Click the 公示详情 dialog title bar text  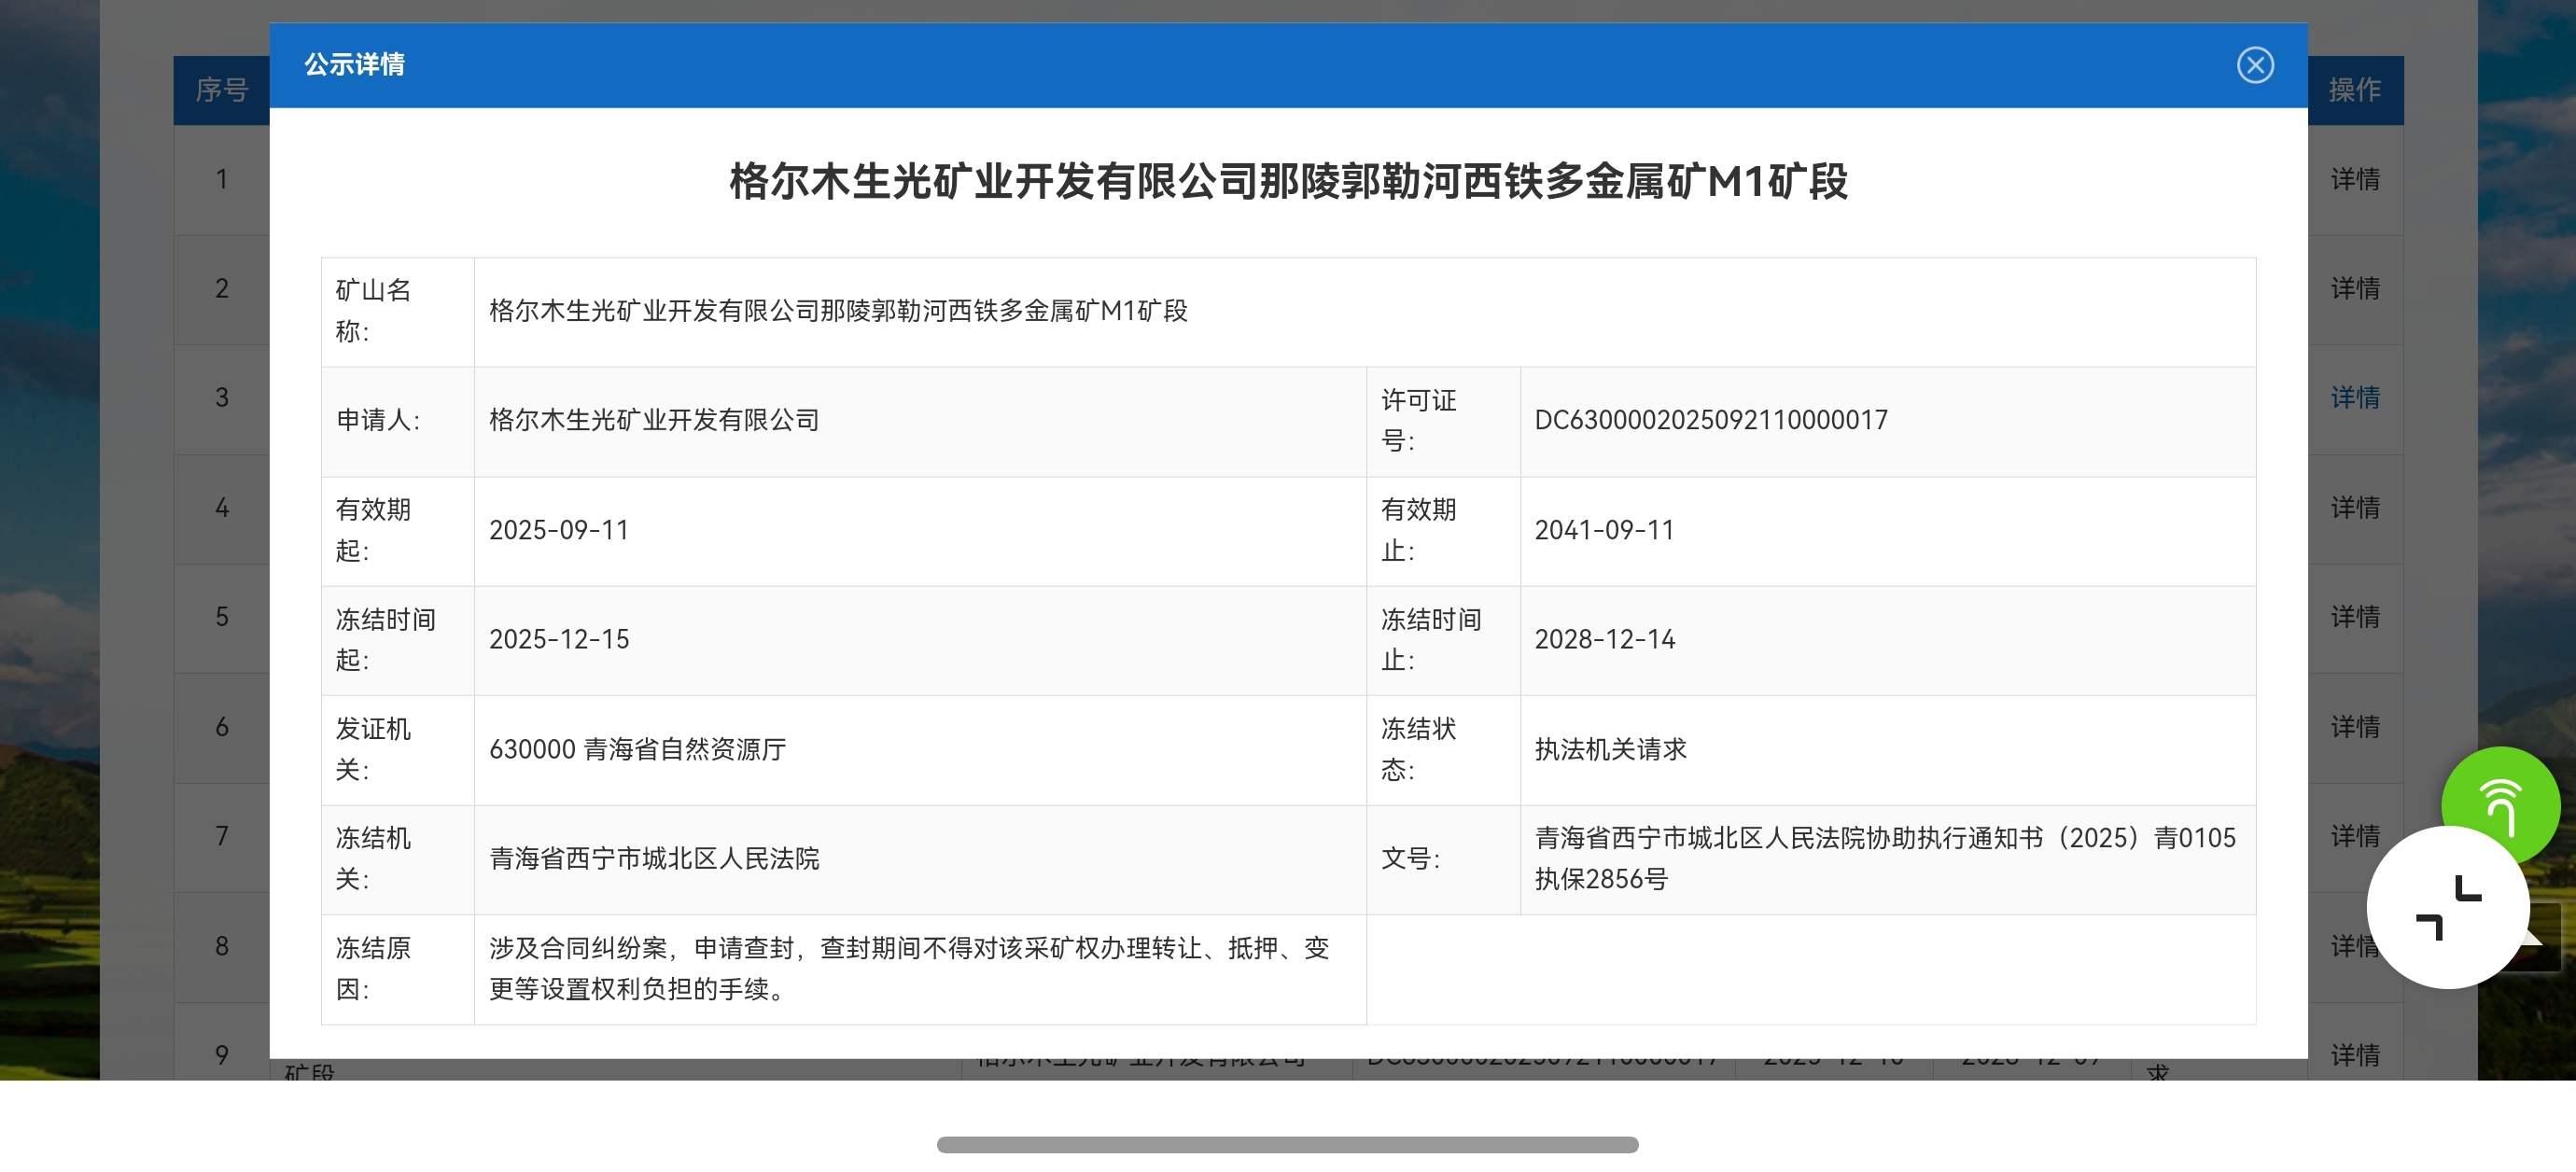(355, 65)
